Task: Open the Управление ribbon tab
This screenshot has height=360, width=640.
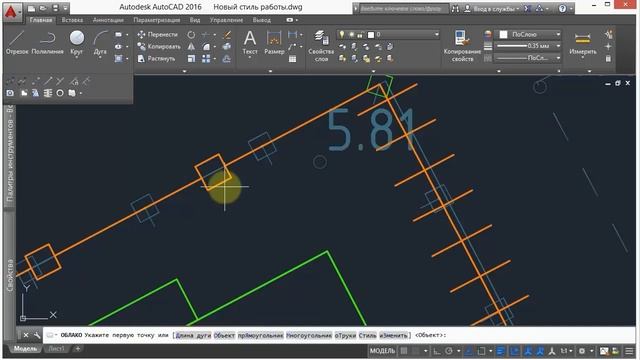Action: click(226, 20)
